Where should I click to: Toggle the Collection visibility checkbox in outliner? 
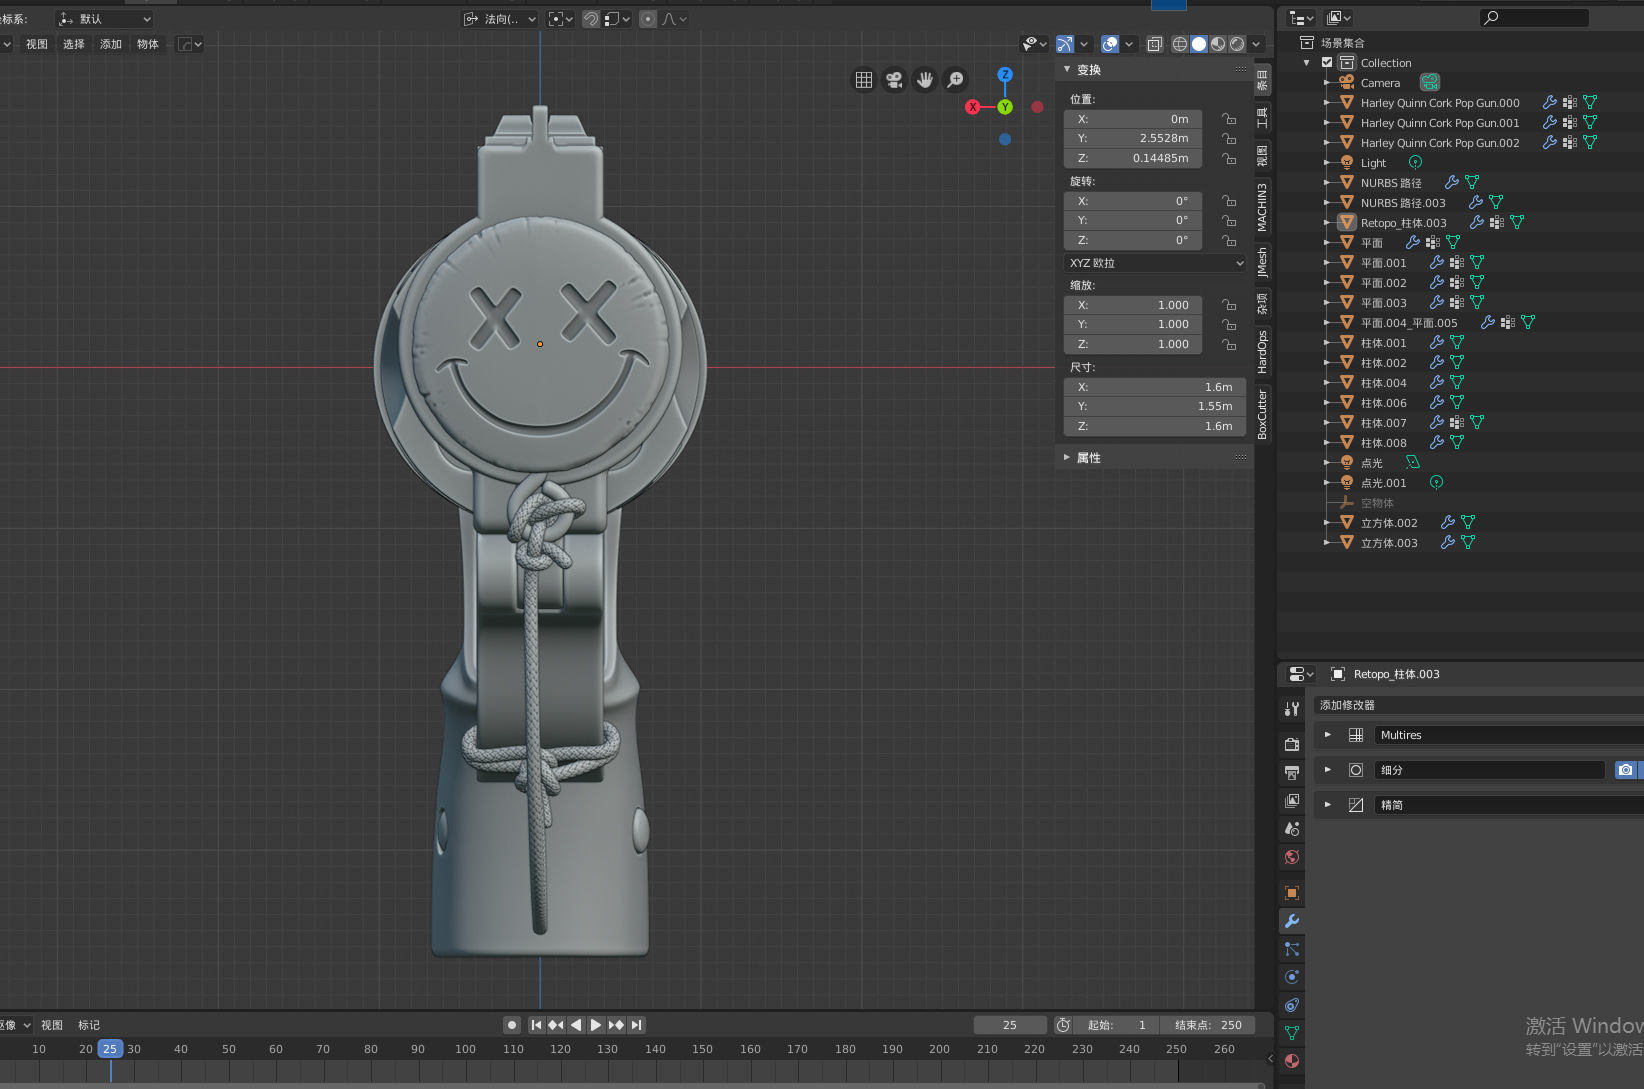click(1327, 62)
